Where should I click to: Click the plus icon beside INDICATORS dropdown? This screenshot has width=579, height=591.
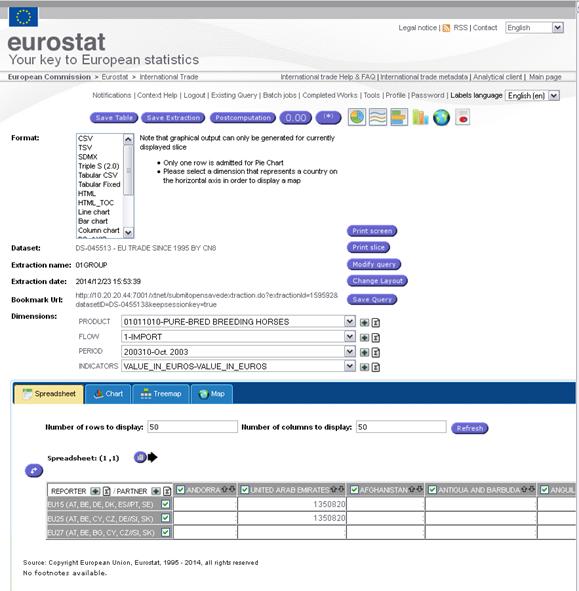[x=364, y=367]
